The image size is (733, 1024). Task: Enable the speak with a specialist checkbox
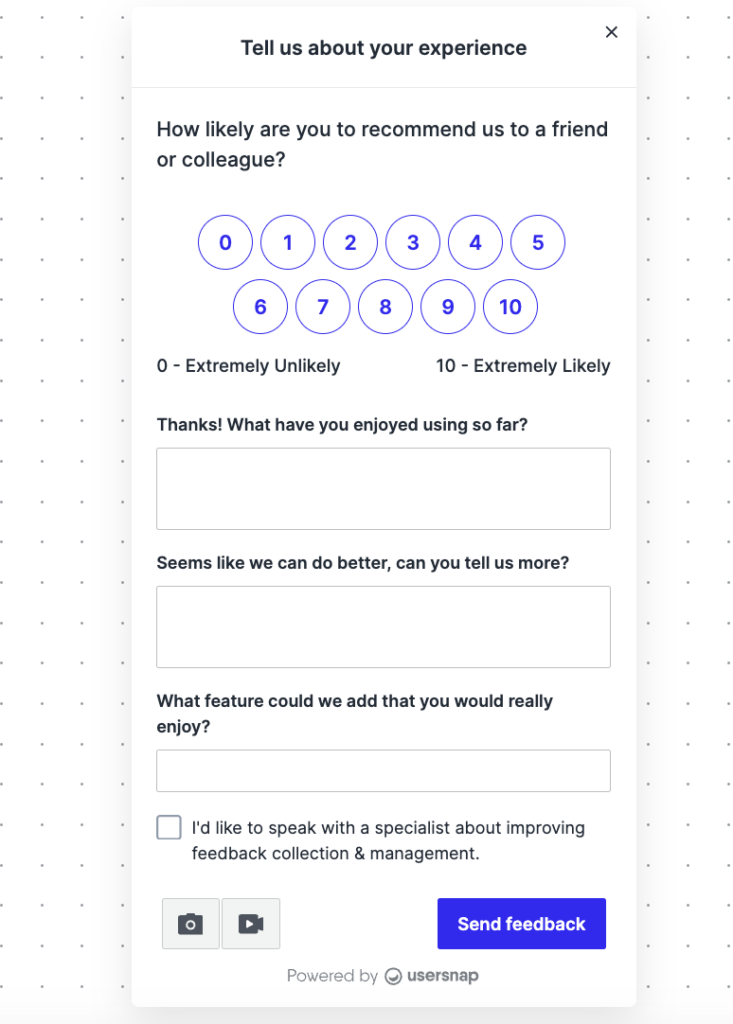(168, 827)
